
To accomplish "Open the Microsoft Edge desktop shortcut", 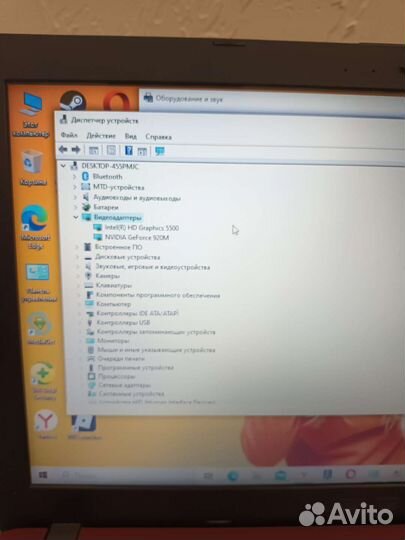I will 34,227.
